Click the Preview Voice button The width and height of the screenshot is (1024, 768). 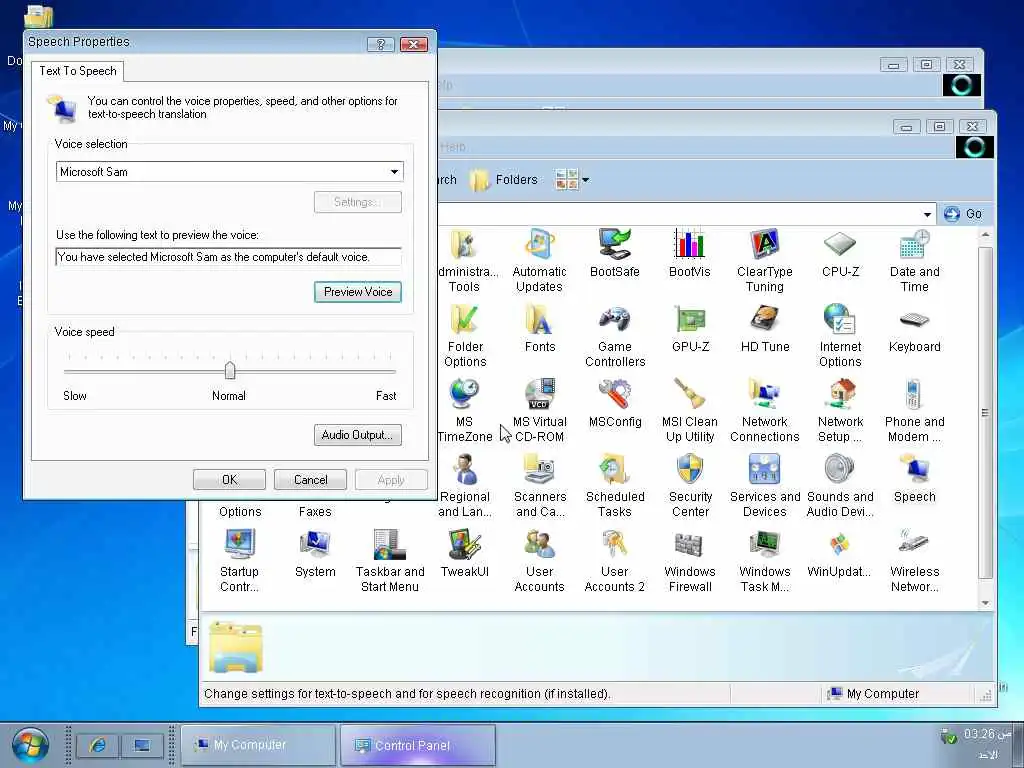pyautogui.click(x=358, y=292)
